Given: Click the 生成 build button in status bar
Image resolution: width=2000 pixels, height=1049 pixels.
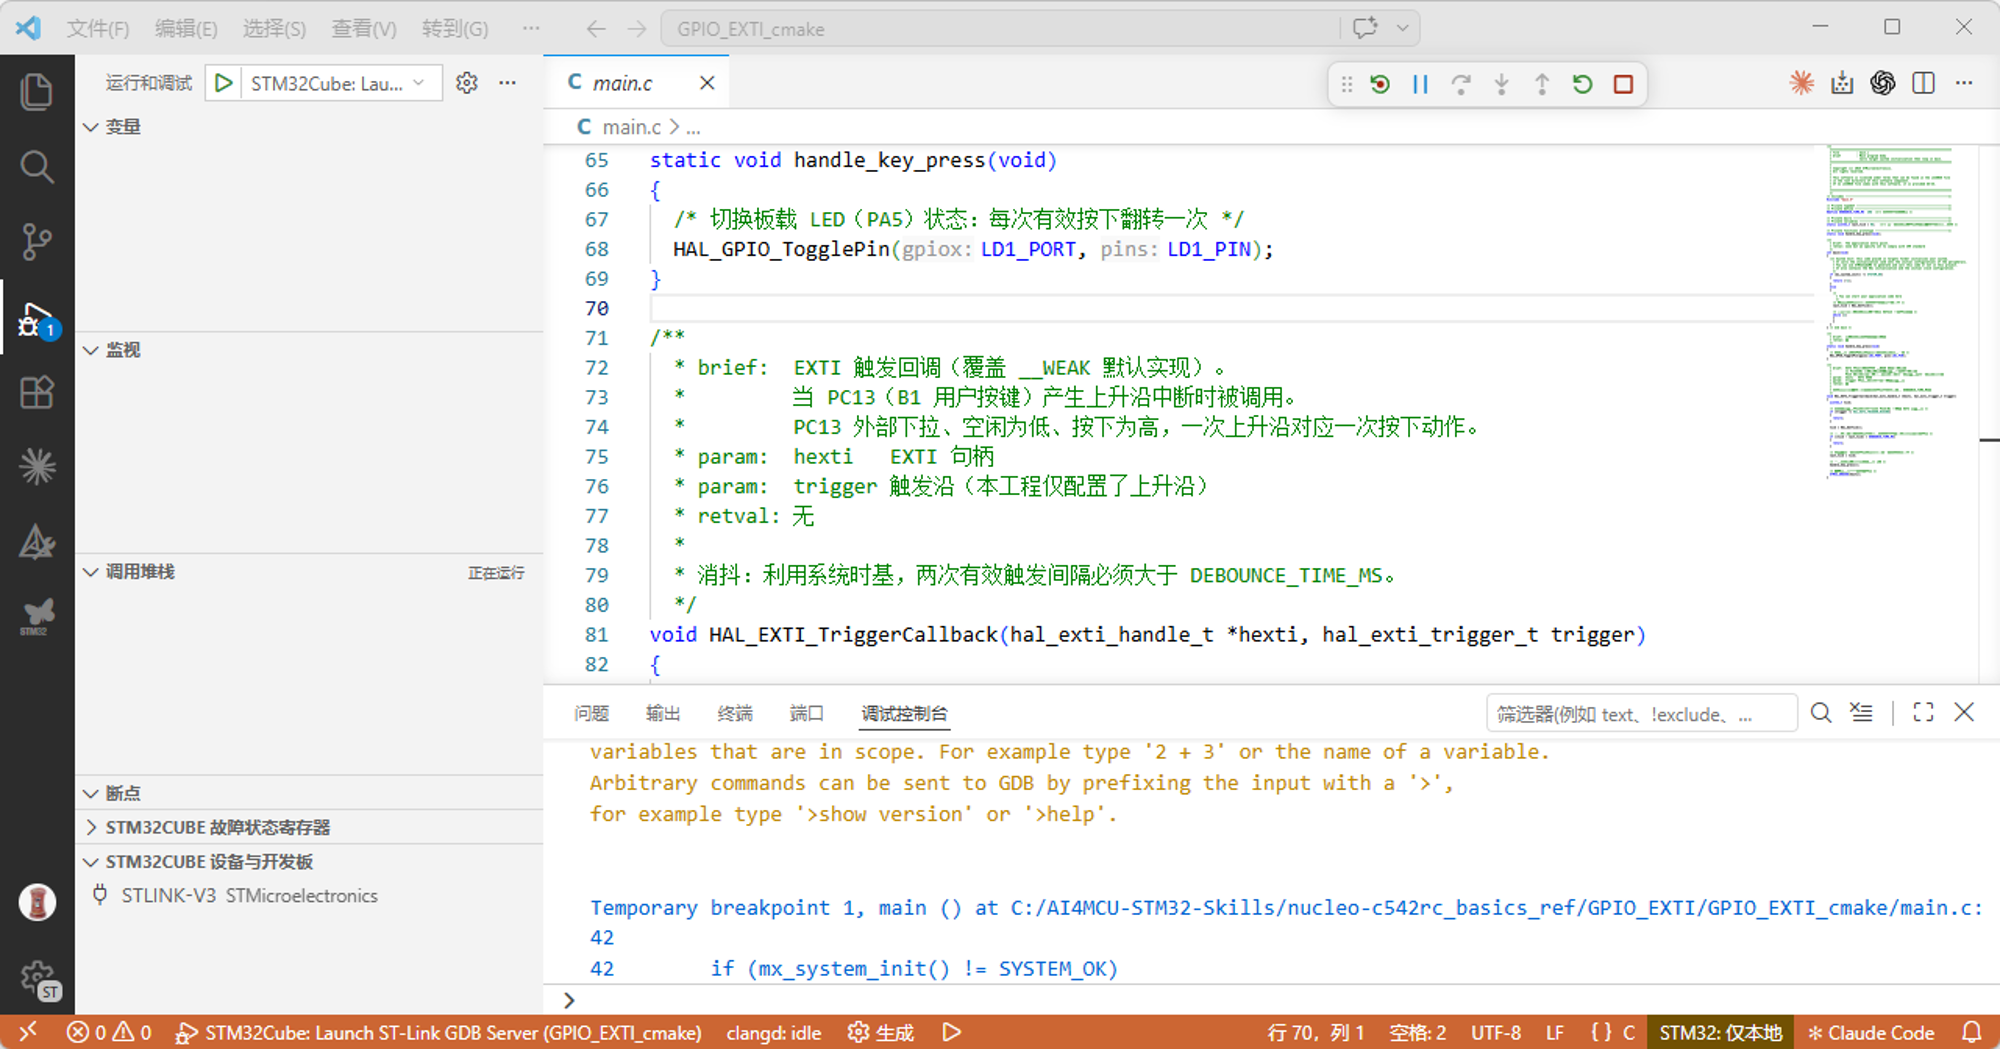Looking at the screenshot, I should click(x=881, y=1032).
